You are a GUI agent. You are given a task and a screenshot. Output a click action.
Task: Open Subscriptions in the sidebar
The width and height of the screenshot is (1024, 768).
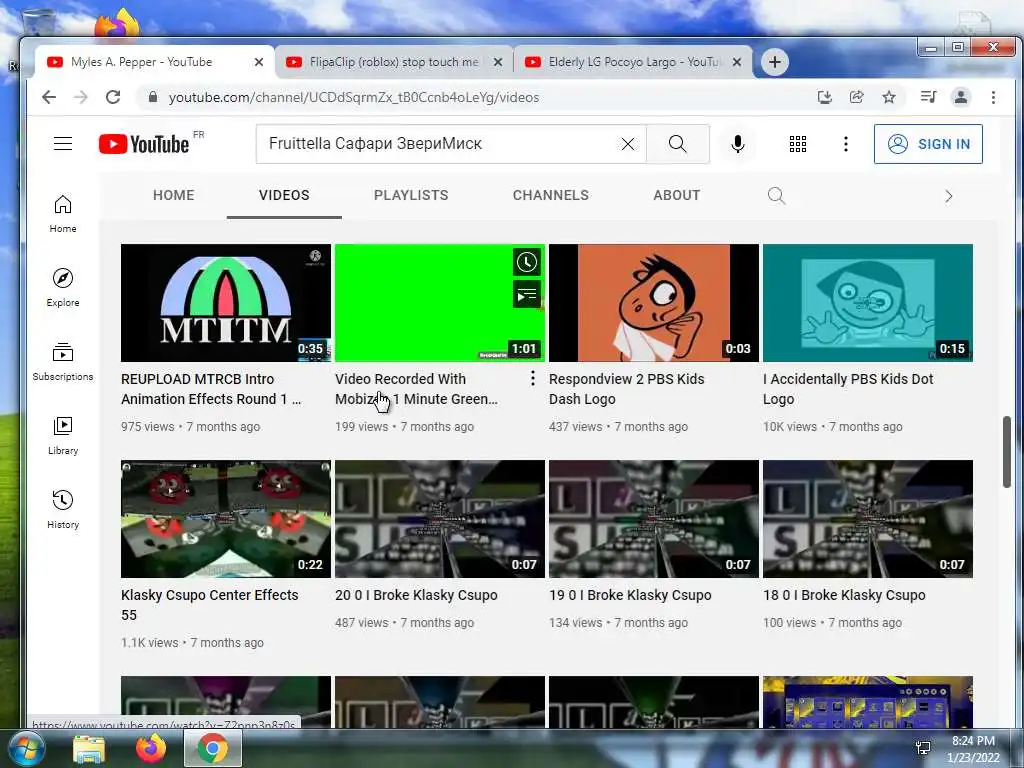[63, 362]
